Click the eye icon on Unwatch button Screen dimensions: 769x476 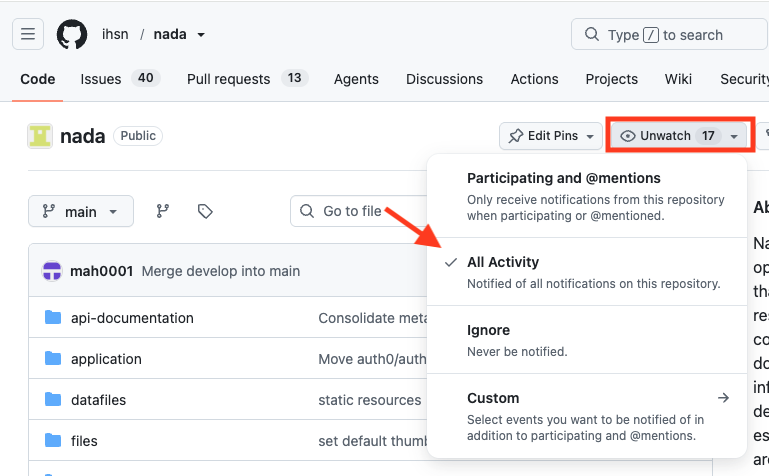click(628, 136)
